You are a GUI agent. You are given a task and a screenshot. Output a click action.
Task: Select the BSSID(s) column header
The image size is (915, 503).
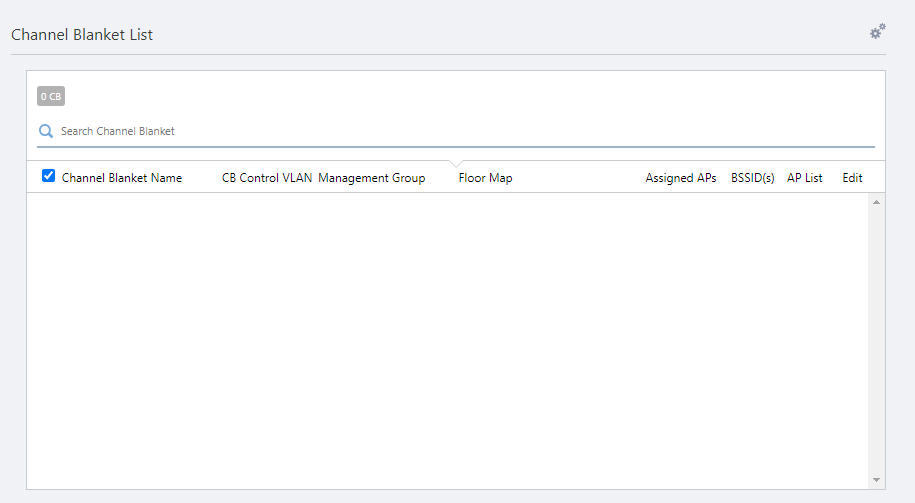click(x=752, y=178)
